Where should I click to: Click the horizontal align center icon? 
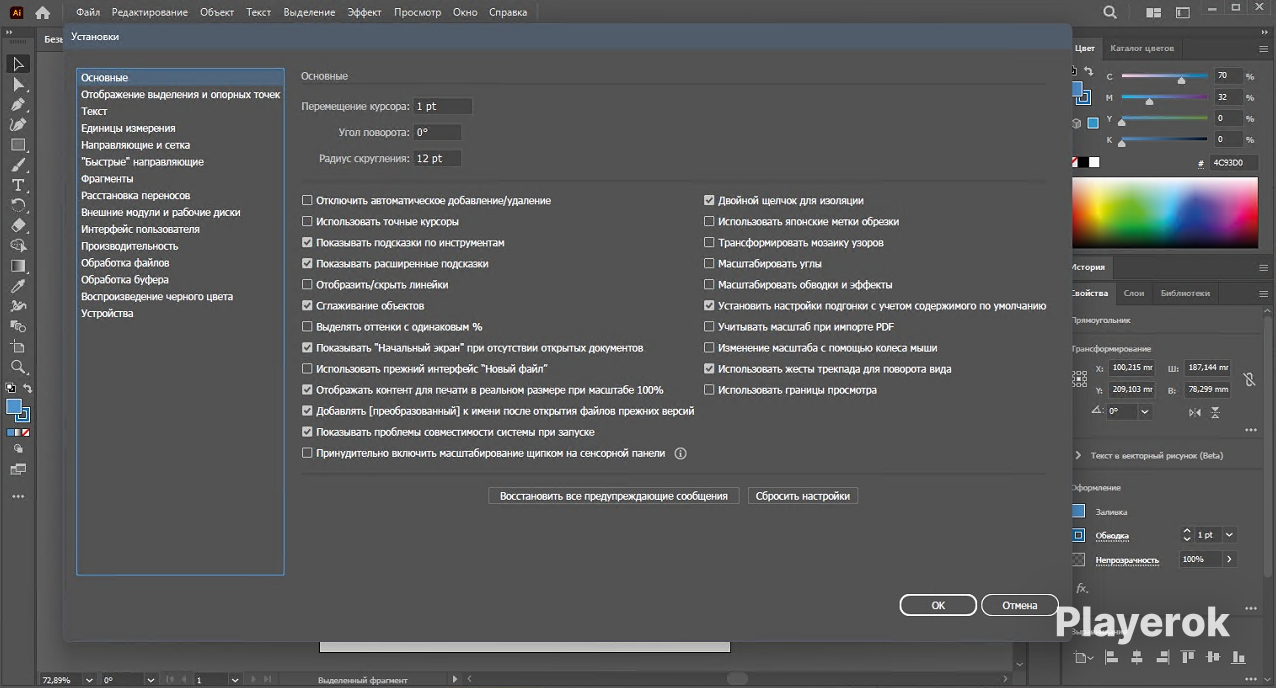pos(1137,657)
